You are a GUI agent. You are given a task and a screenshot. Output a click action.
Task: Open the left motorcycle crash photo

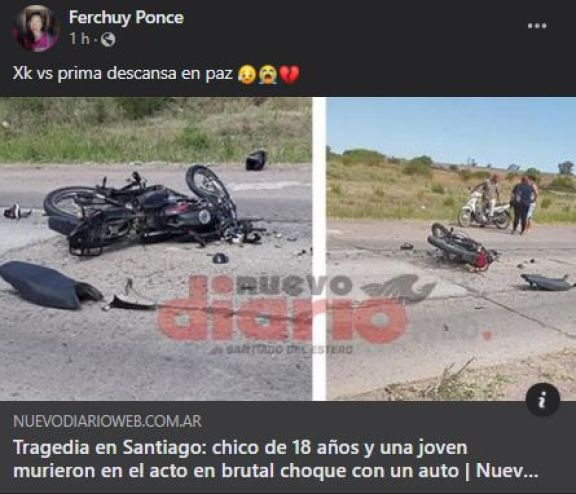click(x=156, y=249)
